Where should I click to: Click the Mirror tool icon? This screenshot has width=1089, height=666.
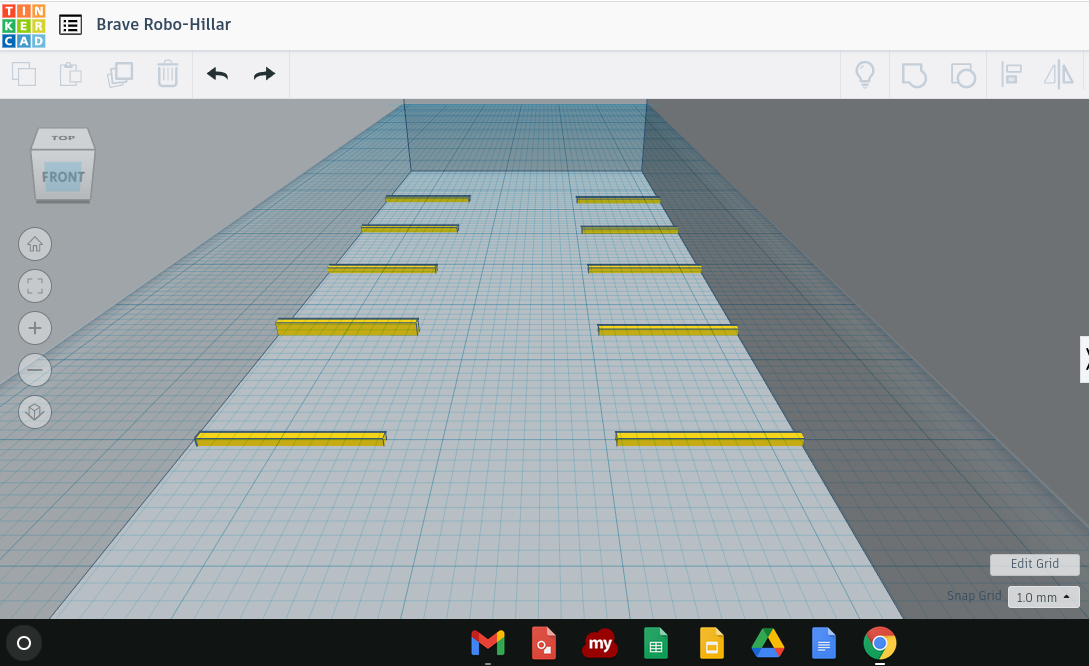coord(1058,74)
